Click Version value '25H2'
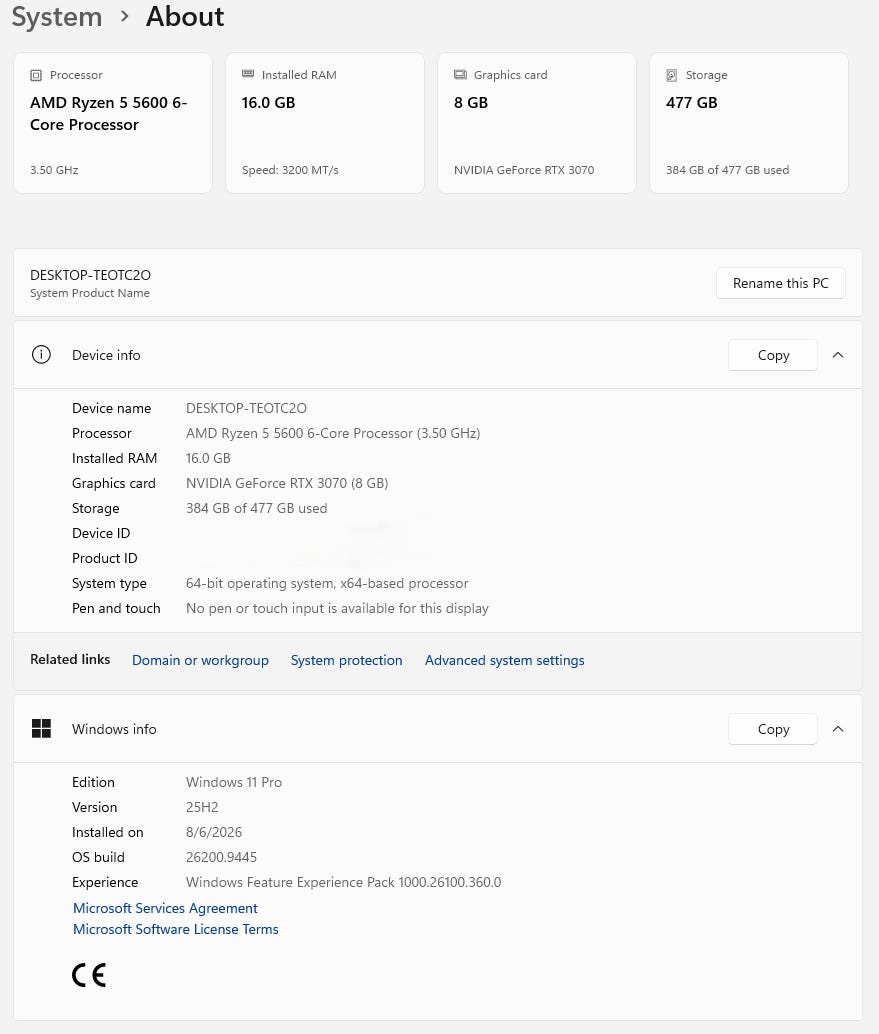The image size is (879, 1034). [202, 807]
